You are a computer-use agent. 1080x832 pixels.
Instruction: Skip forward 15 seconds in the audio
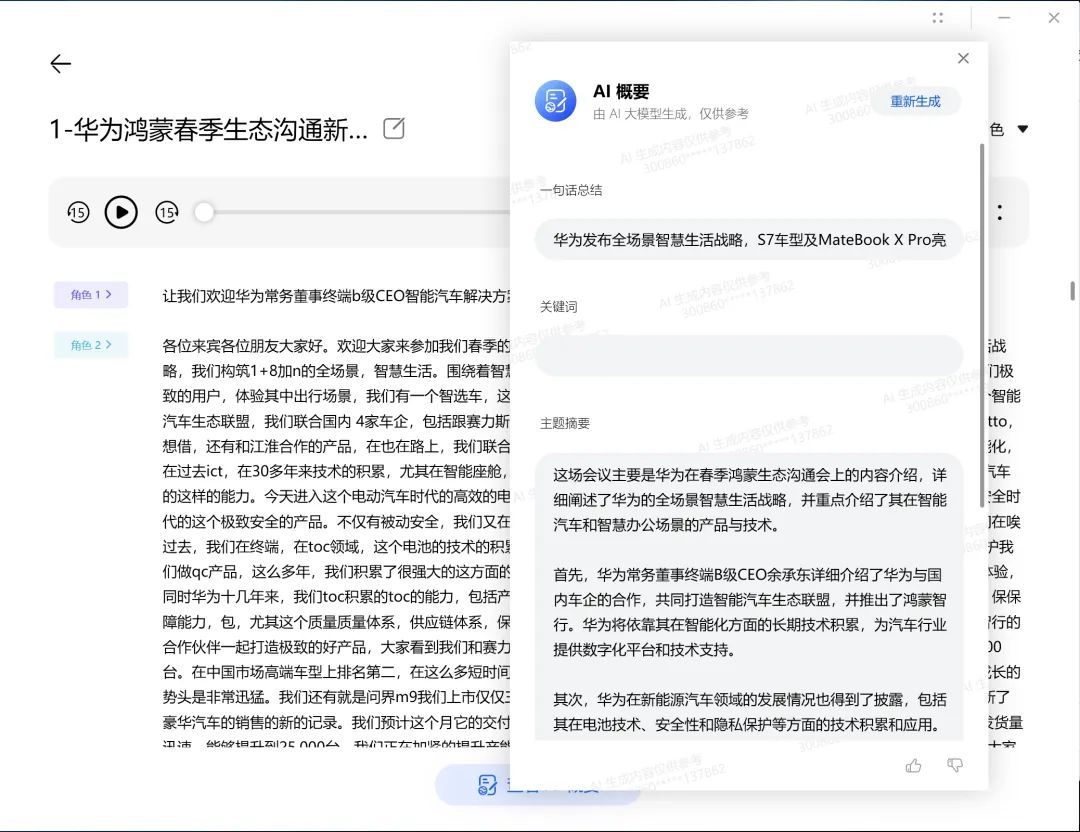point(167,212)
